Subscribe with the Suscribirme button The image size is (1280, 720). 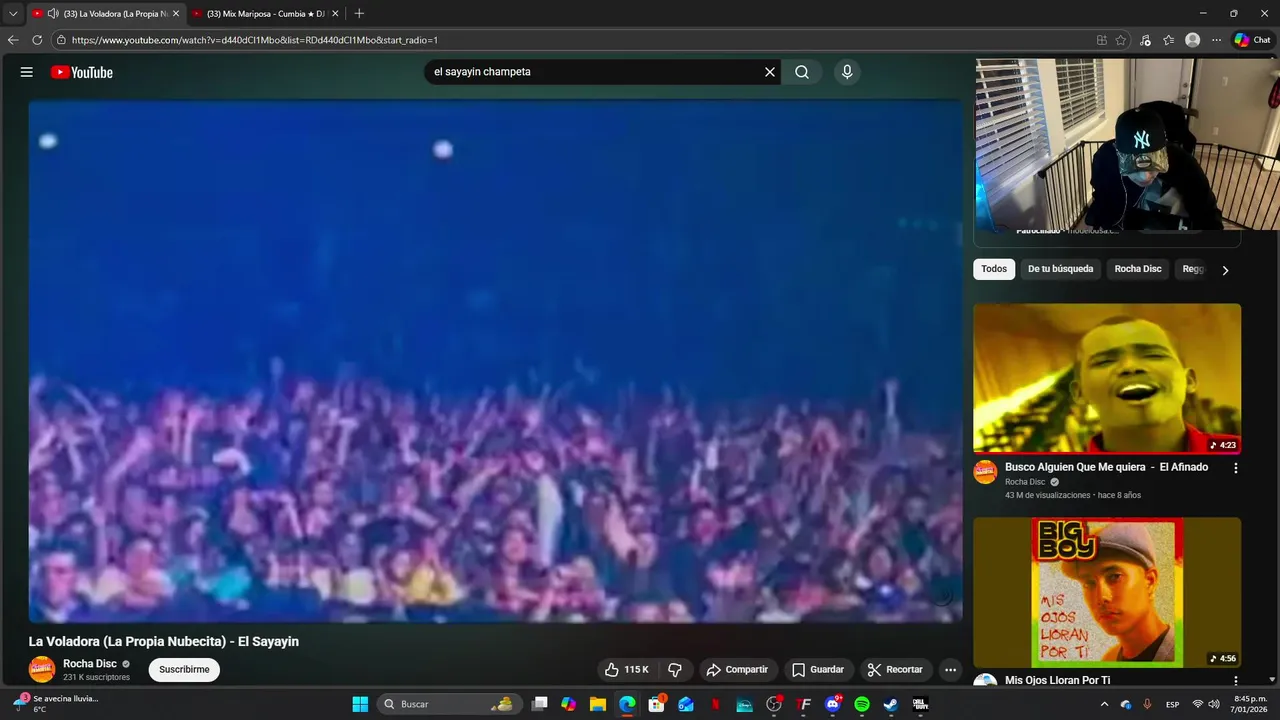click(184, 670)
